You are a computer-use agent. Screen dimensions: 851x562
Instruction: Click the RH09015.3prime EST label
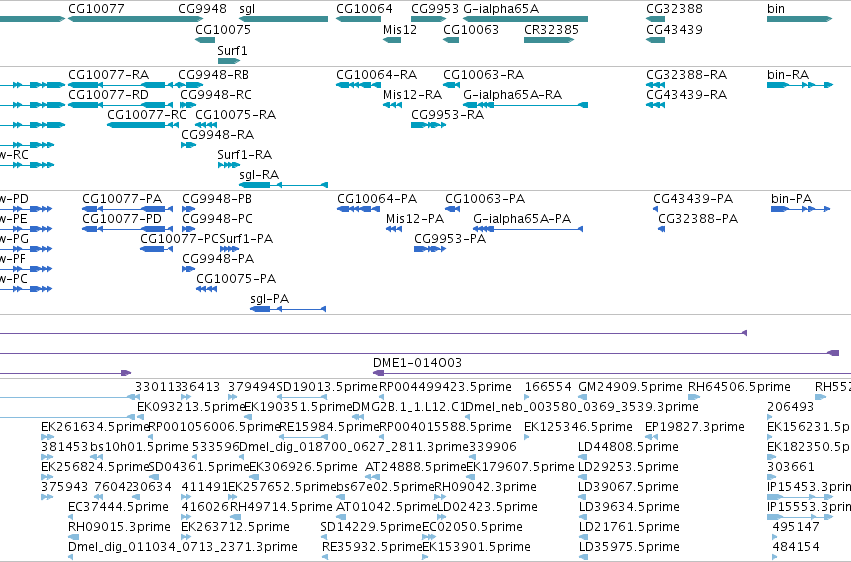tap(119, 527)
